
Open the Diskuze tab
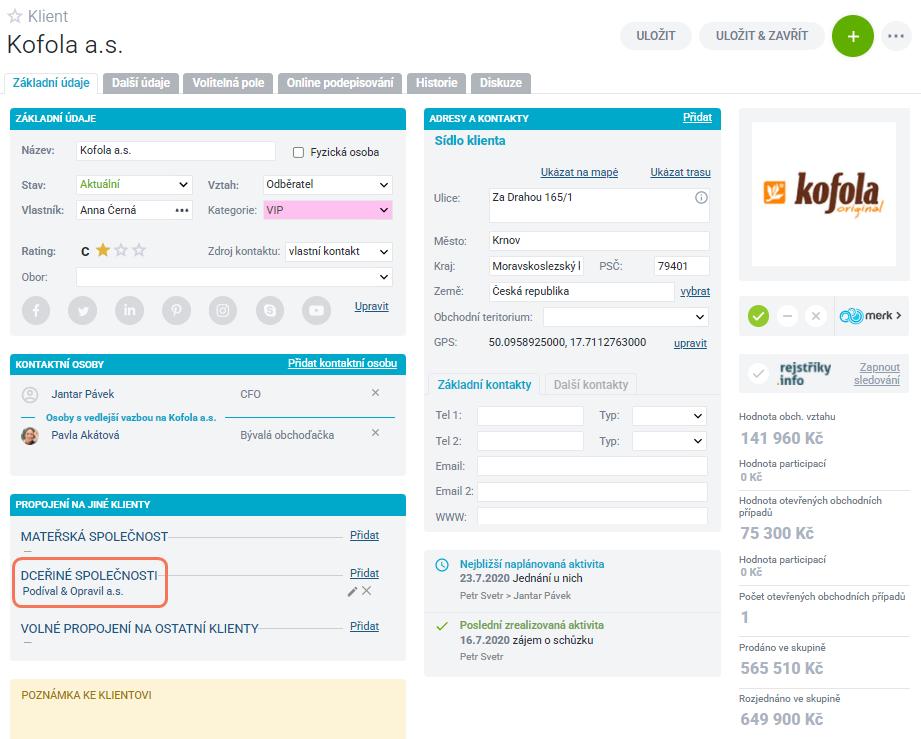pyautogui.click(x=501, y=83)
